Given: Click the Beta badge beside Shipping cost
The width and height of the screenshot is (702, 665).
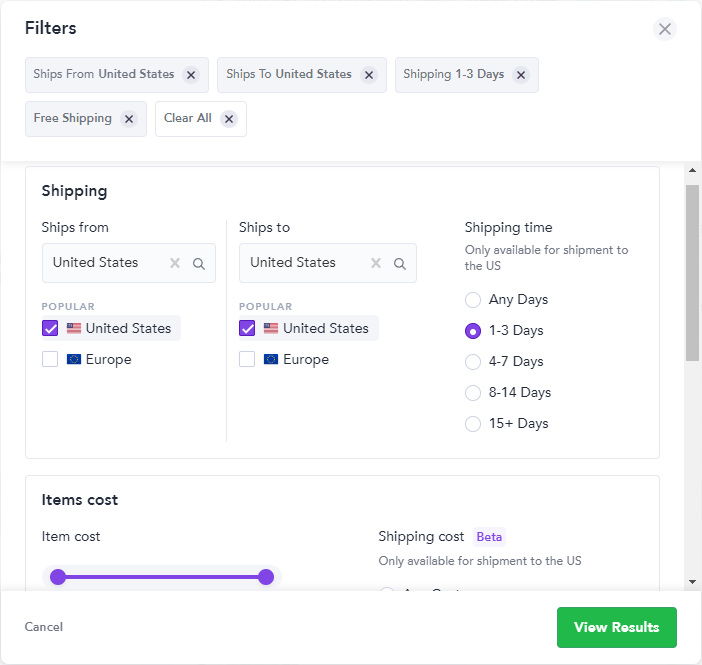Looking at the screenshot, I should pos(489,537).
